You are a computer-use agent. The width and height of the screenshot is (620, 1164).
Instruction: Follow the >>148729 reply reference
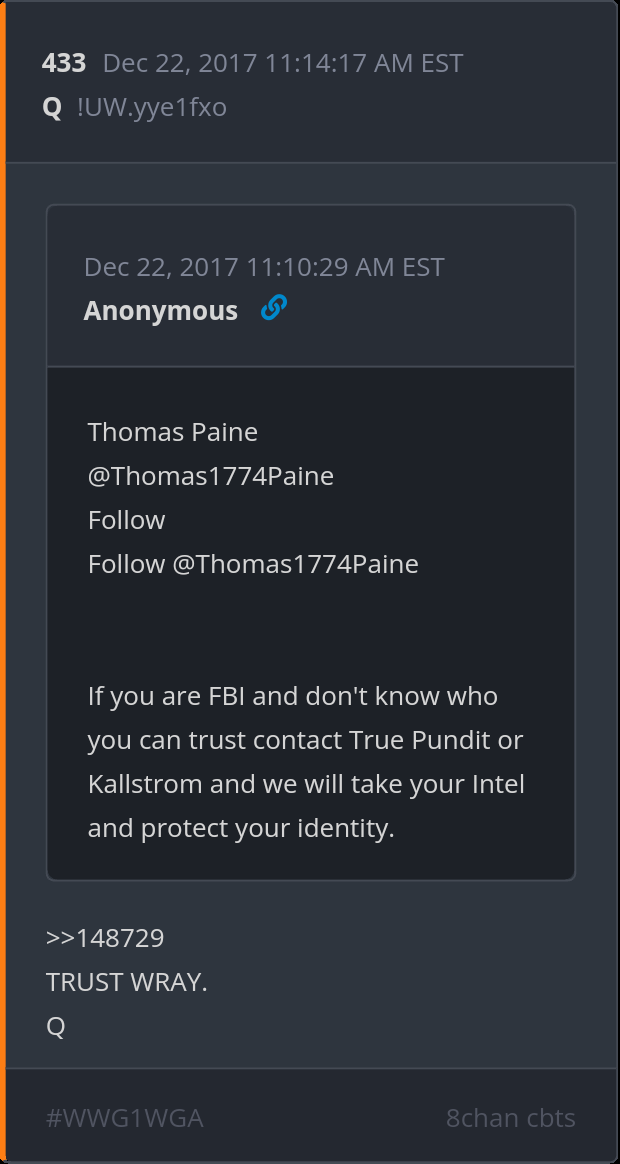pyautogui.click(x=105, y=938)
